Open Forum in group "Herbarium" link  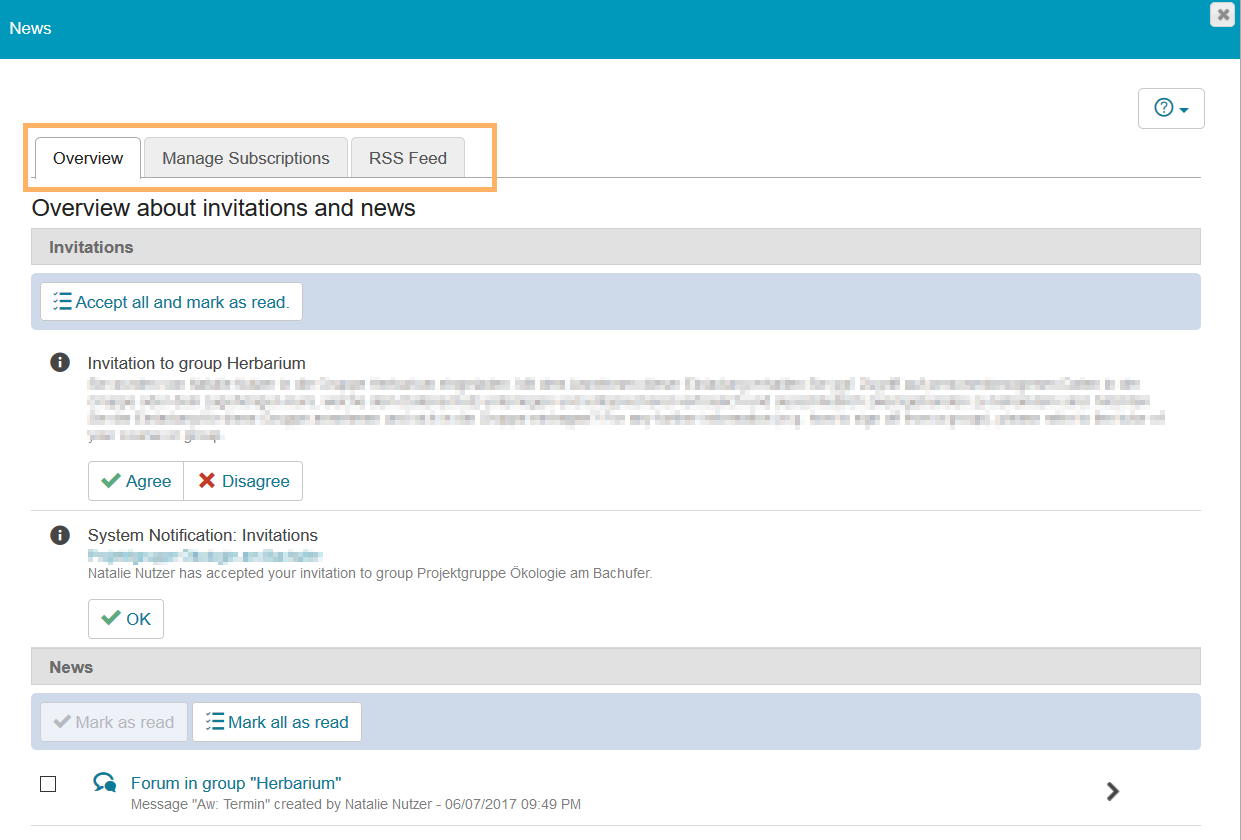[236, 783]
